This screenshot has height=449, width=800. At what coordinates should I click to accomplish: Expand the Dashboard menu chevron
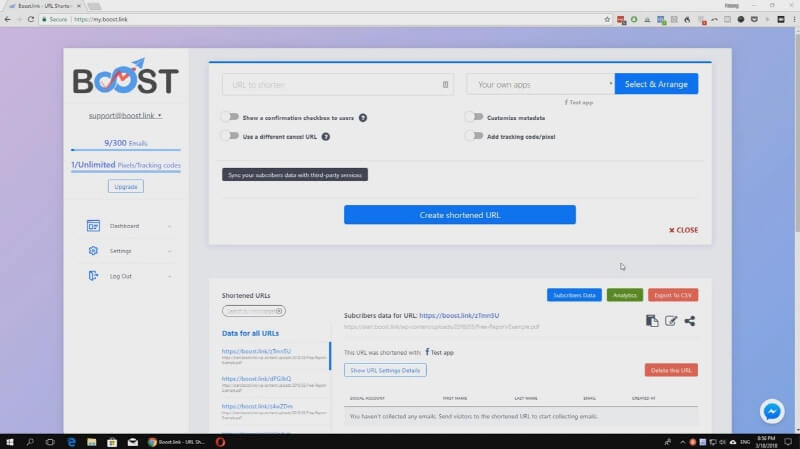click(169, 226)
